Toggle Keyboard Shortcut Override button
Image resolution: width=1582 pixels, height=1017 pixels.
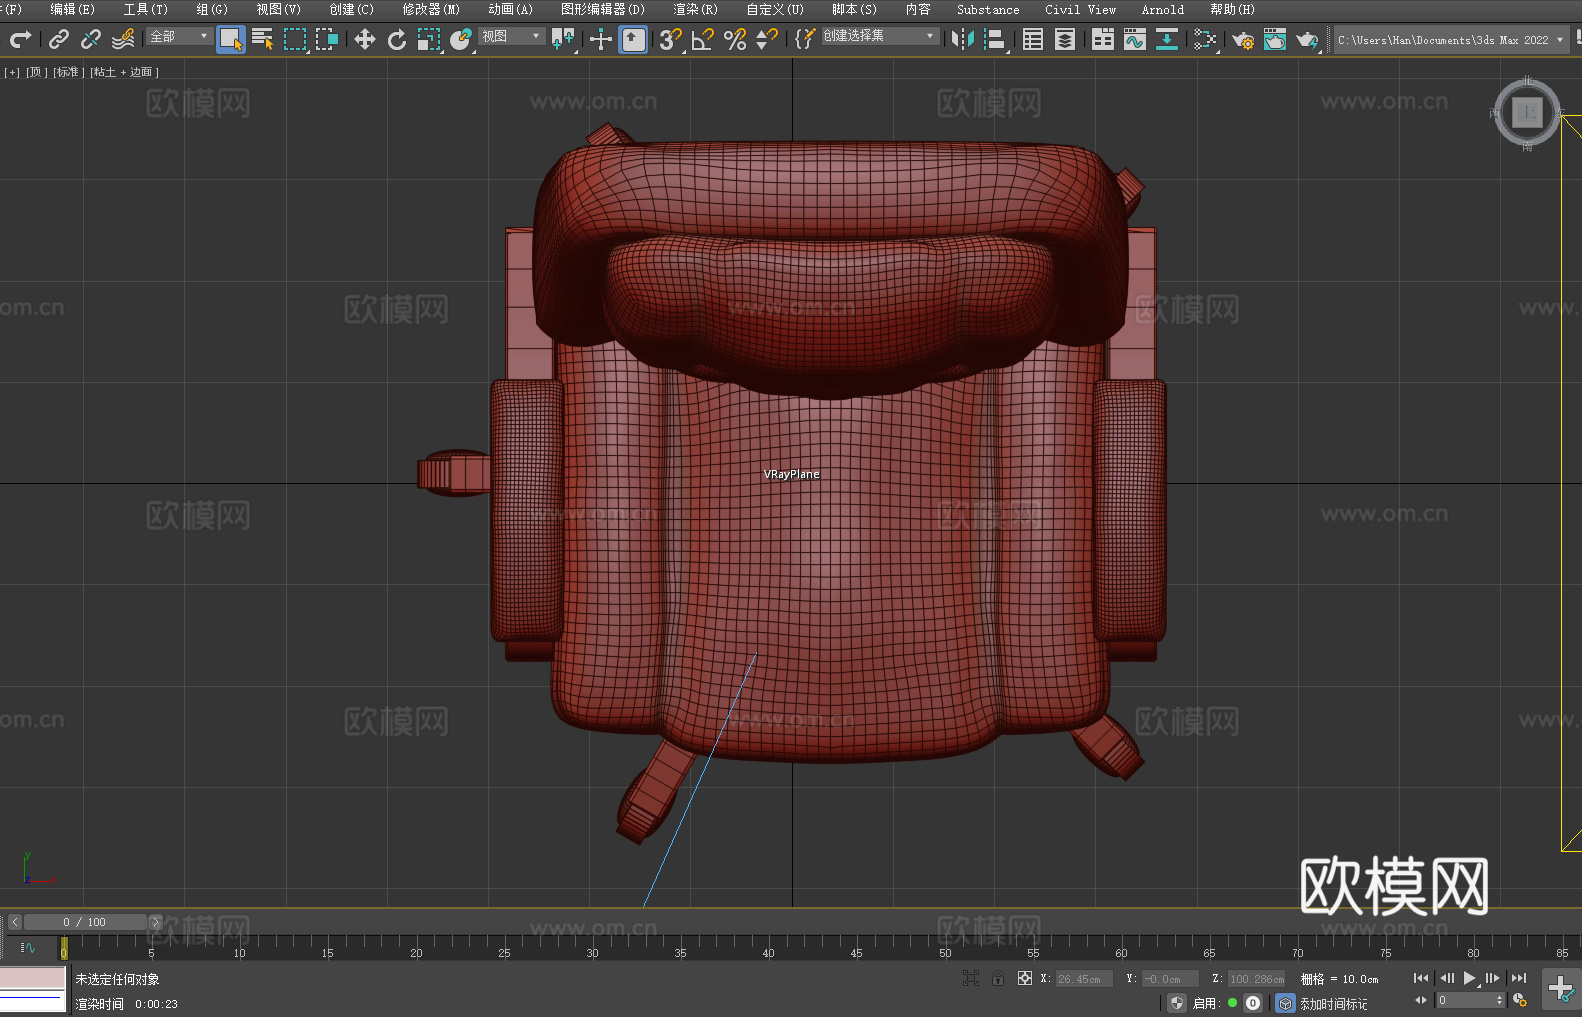tap(633, 39)
